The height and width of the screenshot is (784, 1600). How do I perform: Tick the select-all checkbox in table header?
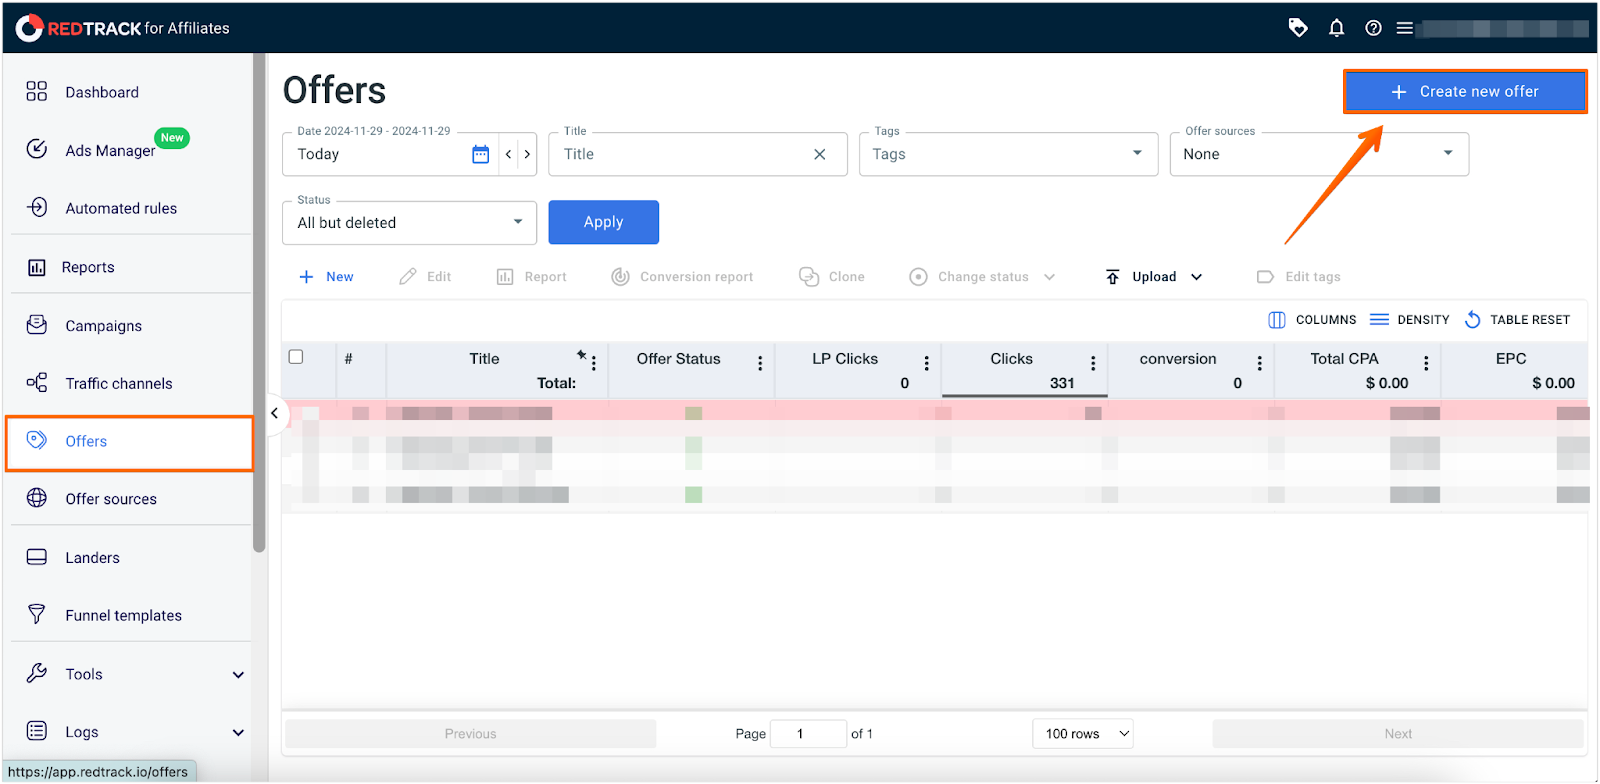(296, 357)
